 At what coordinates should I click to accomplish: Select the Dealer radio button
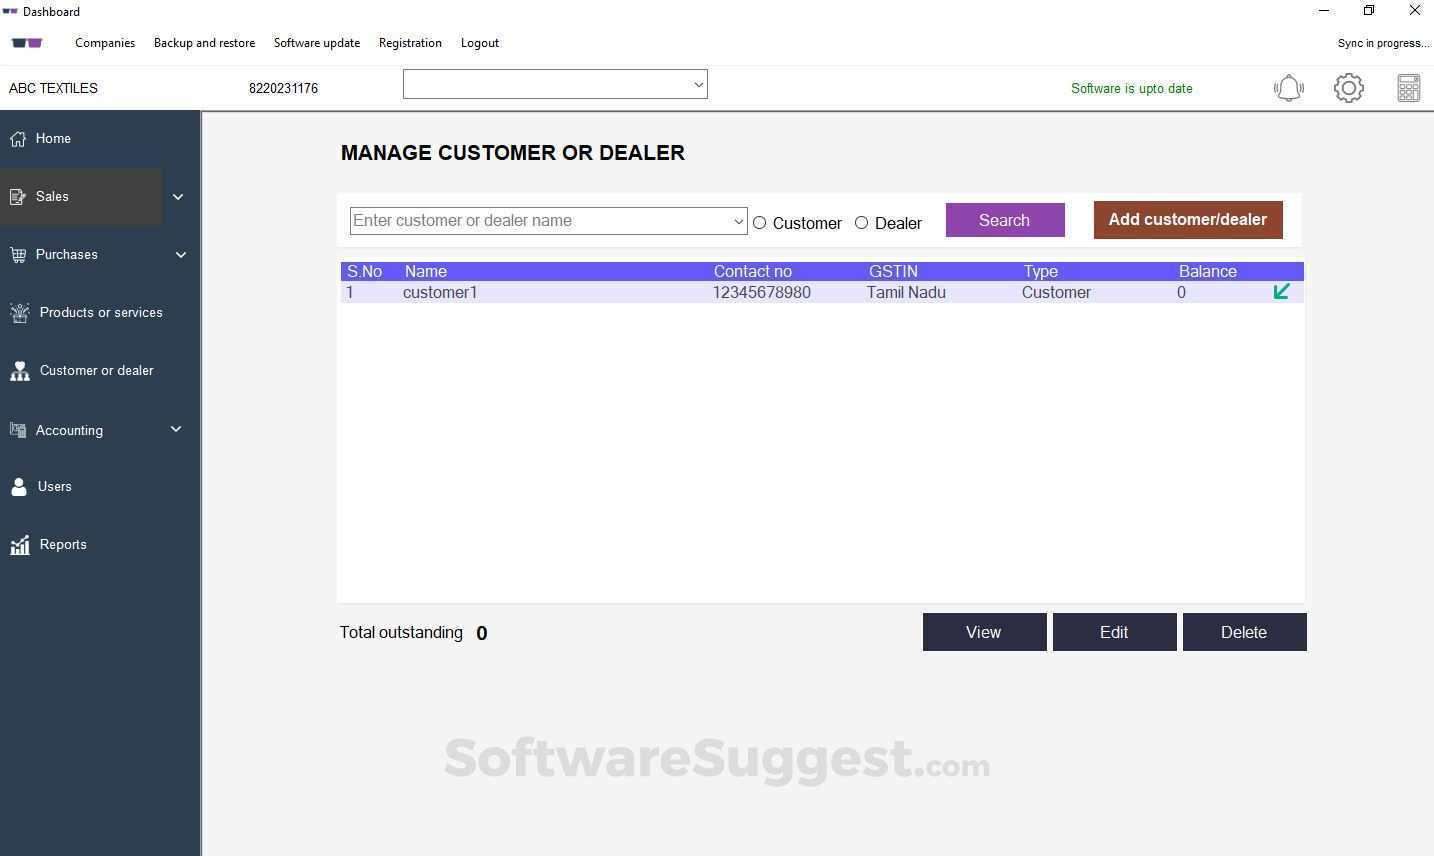[x=862, y=223]
